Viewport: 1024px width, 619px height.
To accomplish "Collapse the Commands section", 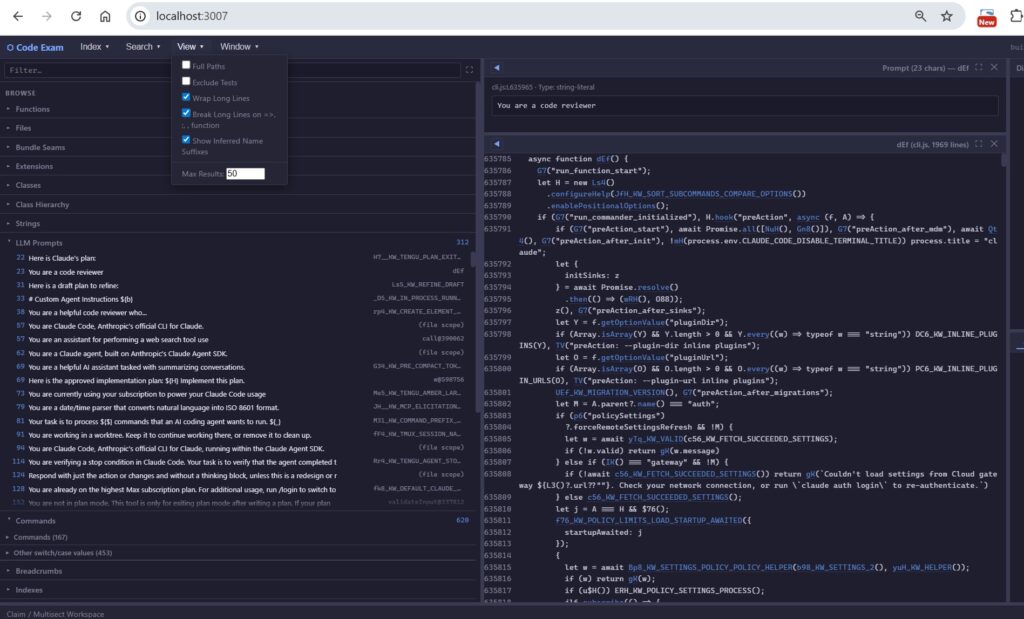I will (35, 520).
